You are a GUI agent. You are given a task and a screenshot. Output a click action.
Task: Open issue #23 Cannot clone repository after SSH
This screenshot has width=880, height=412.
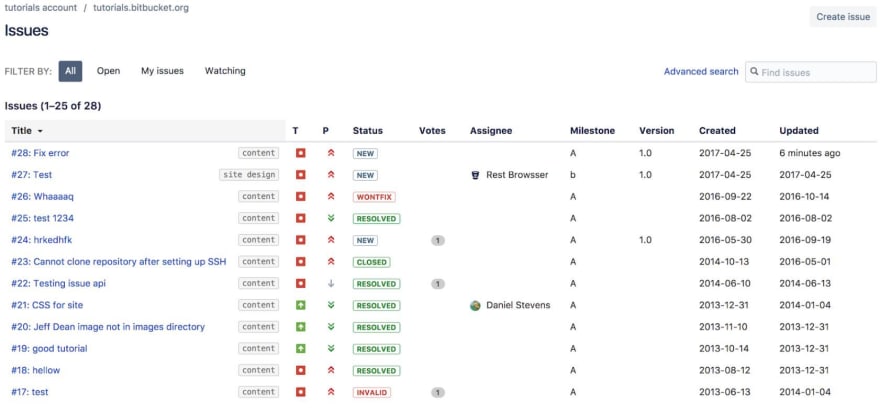pos(119,262)
